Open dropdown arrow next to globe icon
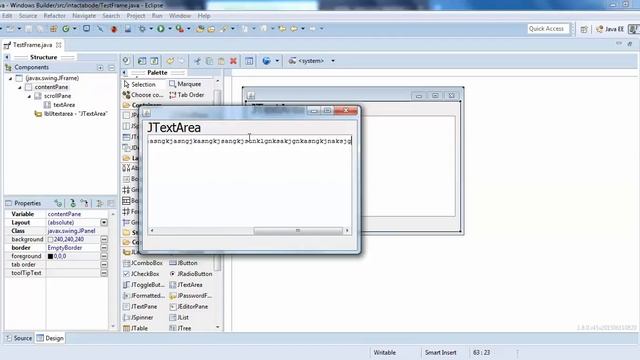Viewport: 640px width, 360px height. 277,61
